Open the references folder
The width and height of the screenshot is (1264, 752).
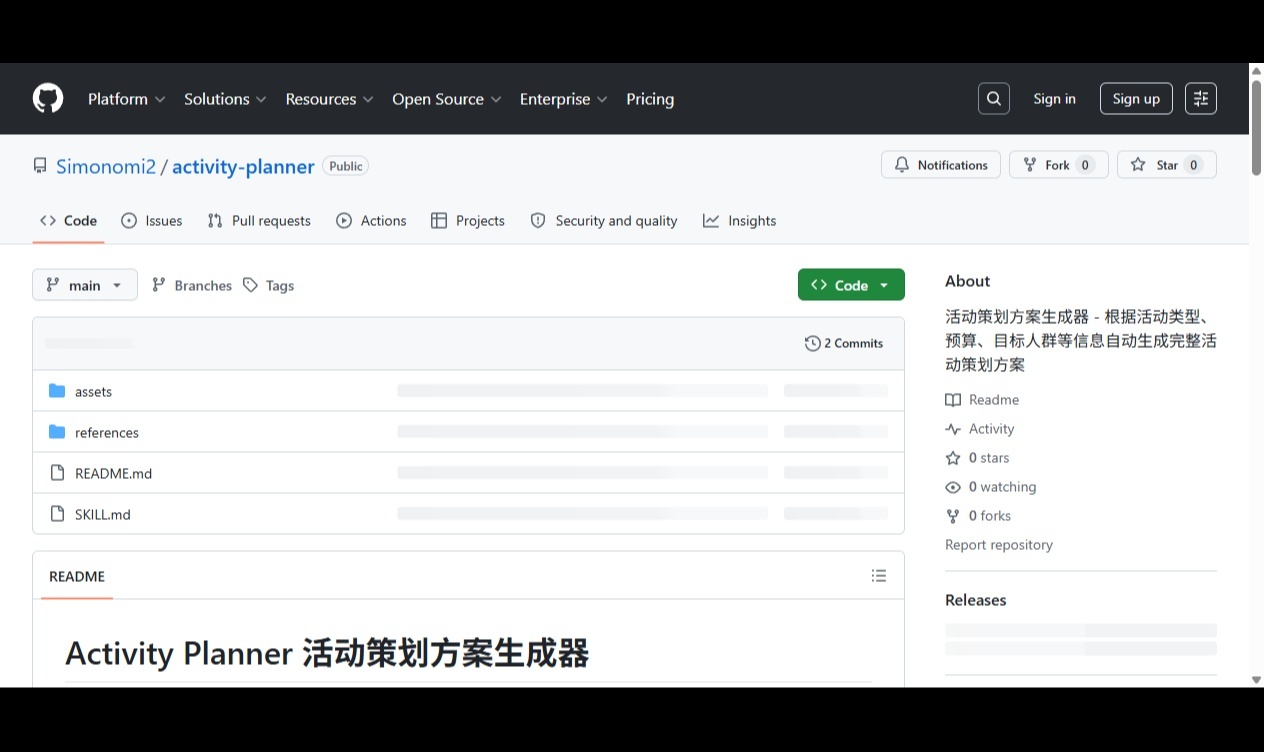pyautogui.click(x=107, y=432)
